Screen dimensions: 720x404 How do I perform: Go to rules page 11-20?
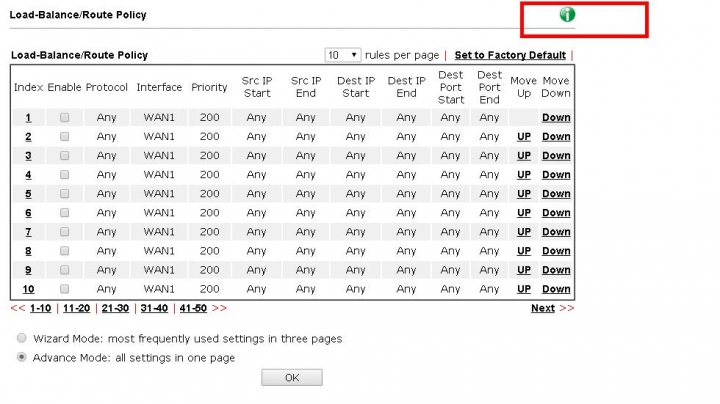tap(76, 308)
